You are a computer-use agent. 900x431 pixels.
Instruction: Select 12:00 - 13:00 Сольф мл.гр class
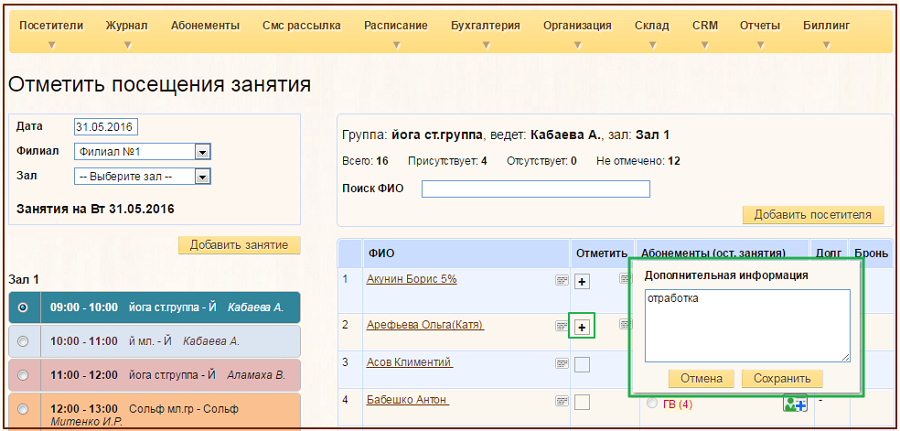tap(23, 410)
